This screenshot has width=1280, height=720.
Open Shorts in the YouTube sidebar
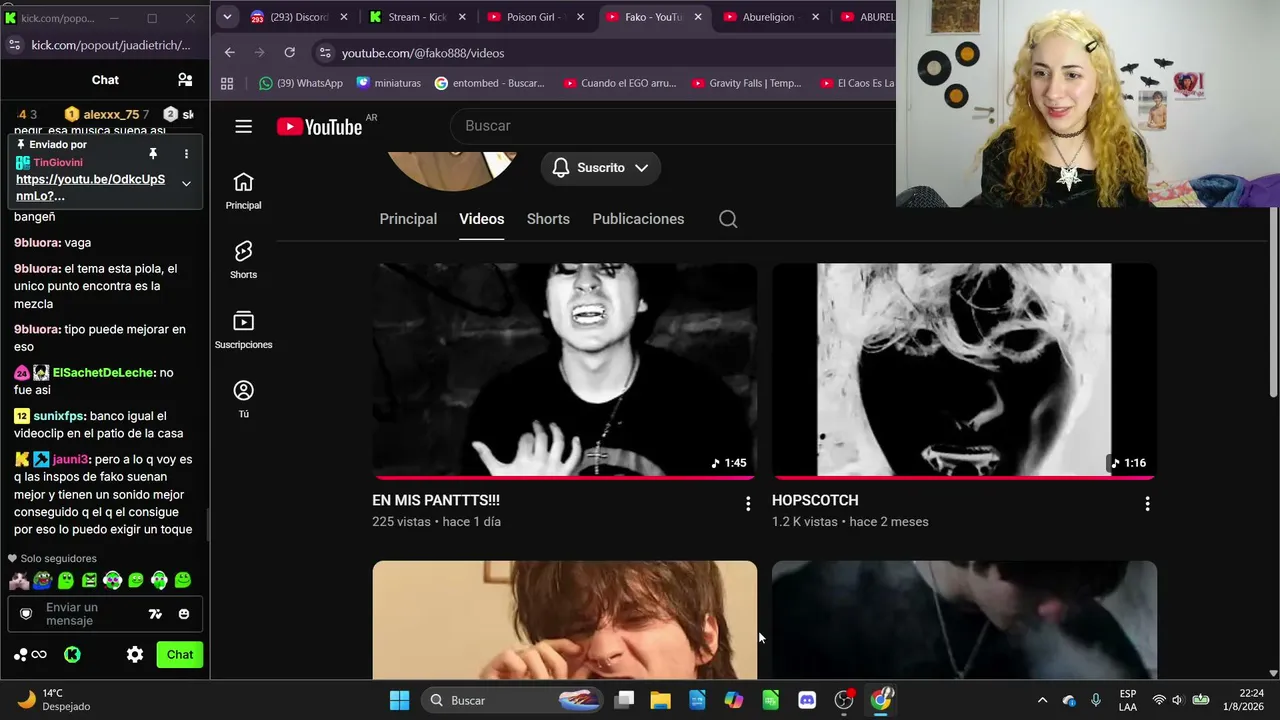(x=243, y=260)
